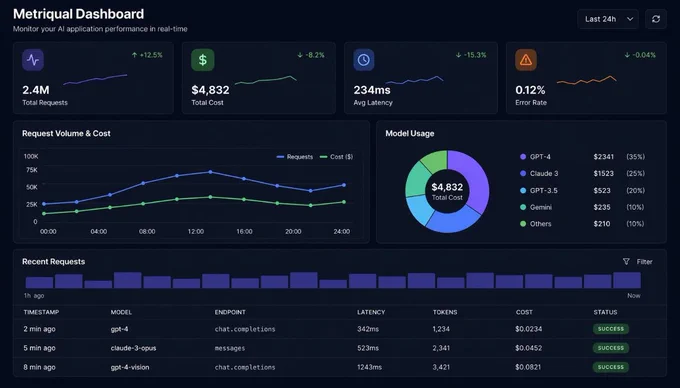
Task: Click the Total Requests pulse icon
Action: pyautogui.click(x=33, y=60)
